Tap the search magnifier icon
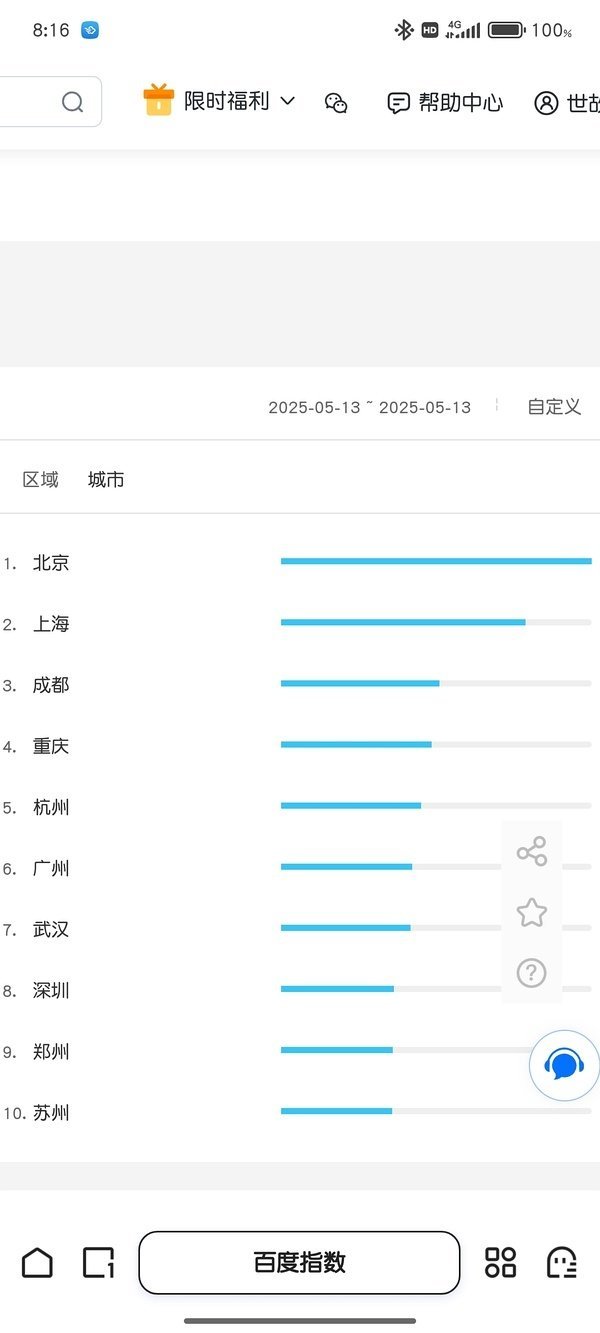This screenshot has height=1333, width=600. pos(72,102)
